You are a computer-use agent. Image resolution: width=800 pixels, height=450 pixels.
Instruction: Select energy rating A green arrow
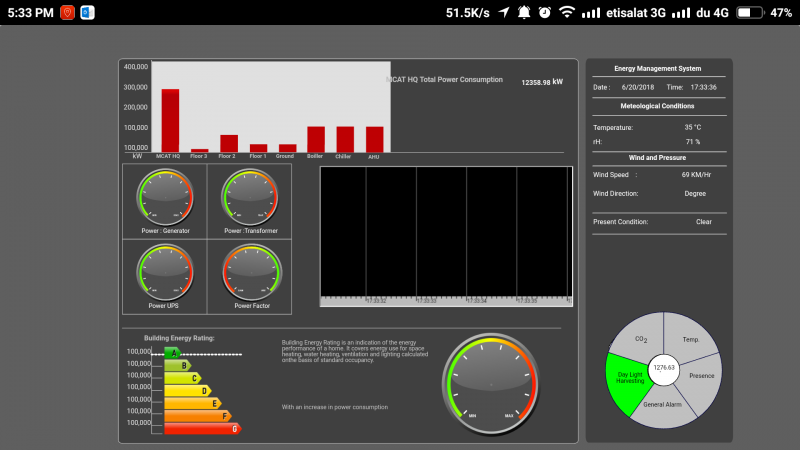(173, 353)
